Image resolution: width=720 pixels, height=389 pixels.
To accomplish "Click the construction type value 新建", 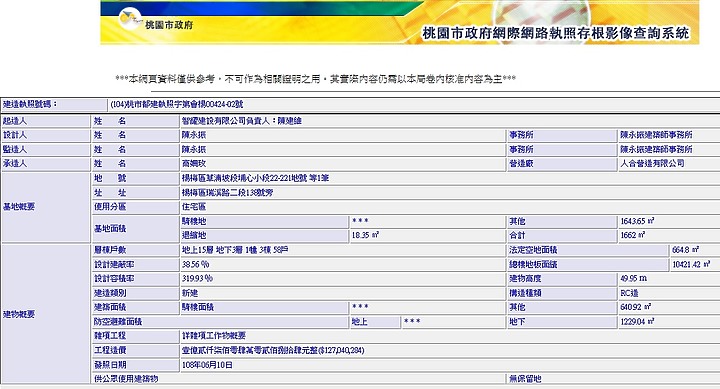I will (190, 293).
